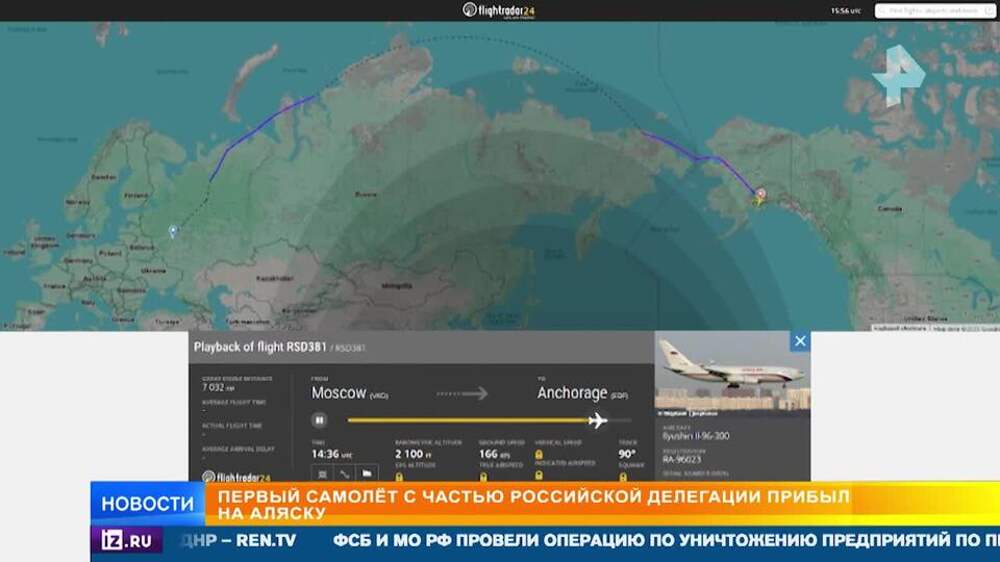
Task: Click the '15:56 UTC' clock in top bar
Action: click(846, 11)
